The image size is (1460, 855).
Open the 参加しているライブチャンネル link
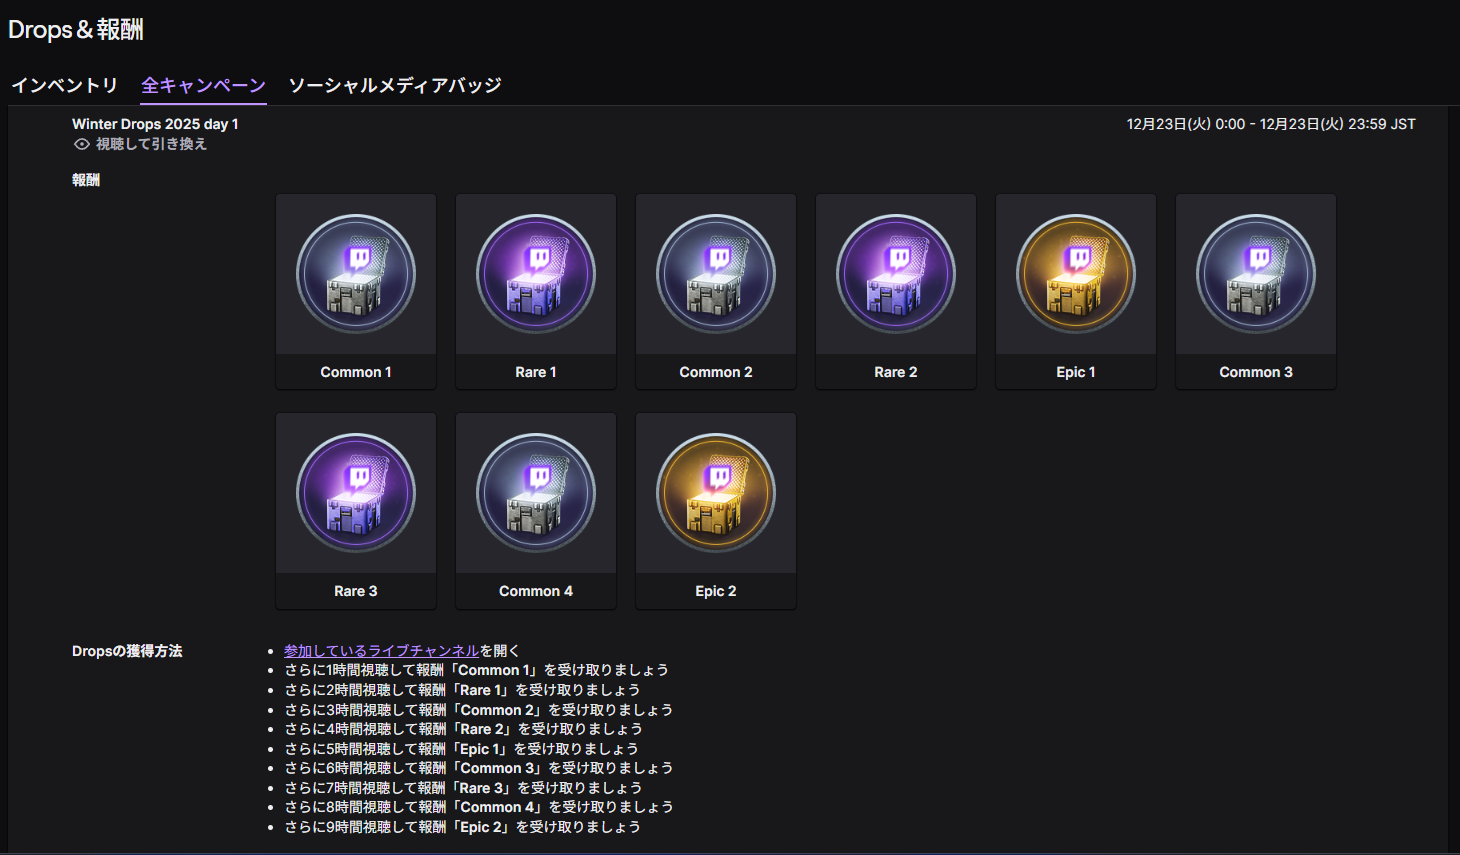pos(381,651)
